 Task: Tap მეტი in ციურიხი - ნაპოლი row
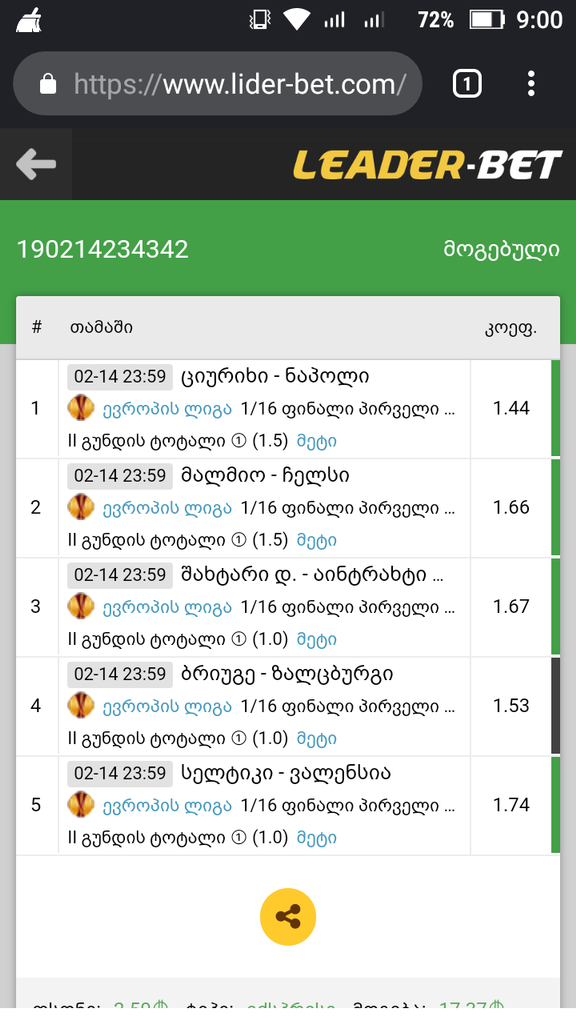317,441
